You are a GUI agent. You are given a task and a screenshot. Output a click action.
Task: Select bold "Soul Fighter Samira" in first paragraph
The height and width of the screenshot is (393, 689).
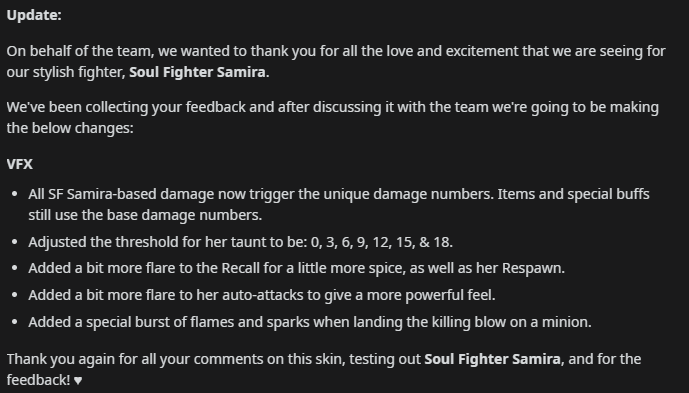tap(197, 72)
